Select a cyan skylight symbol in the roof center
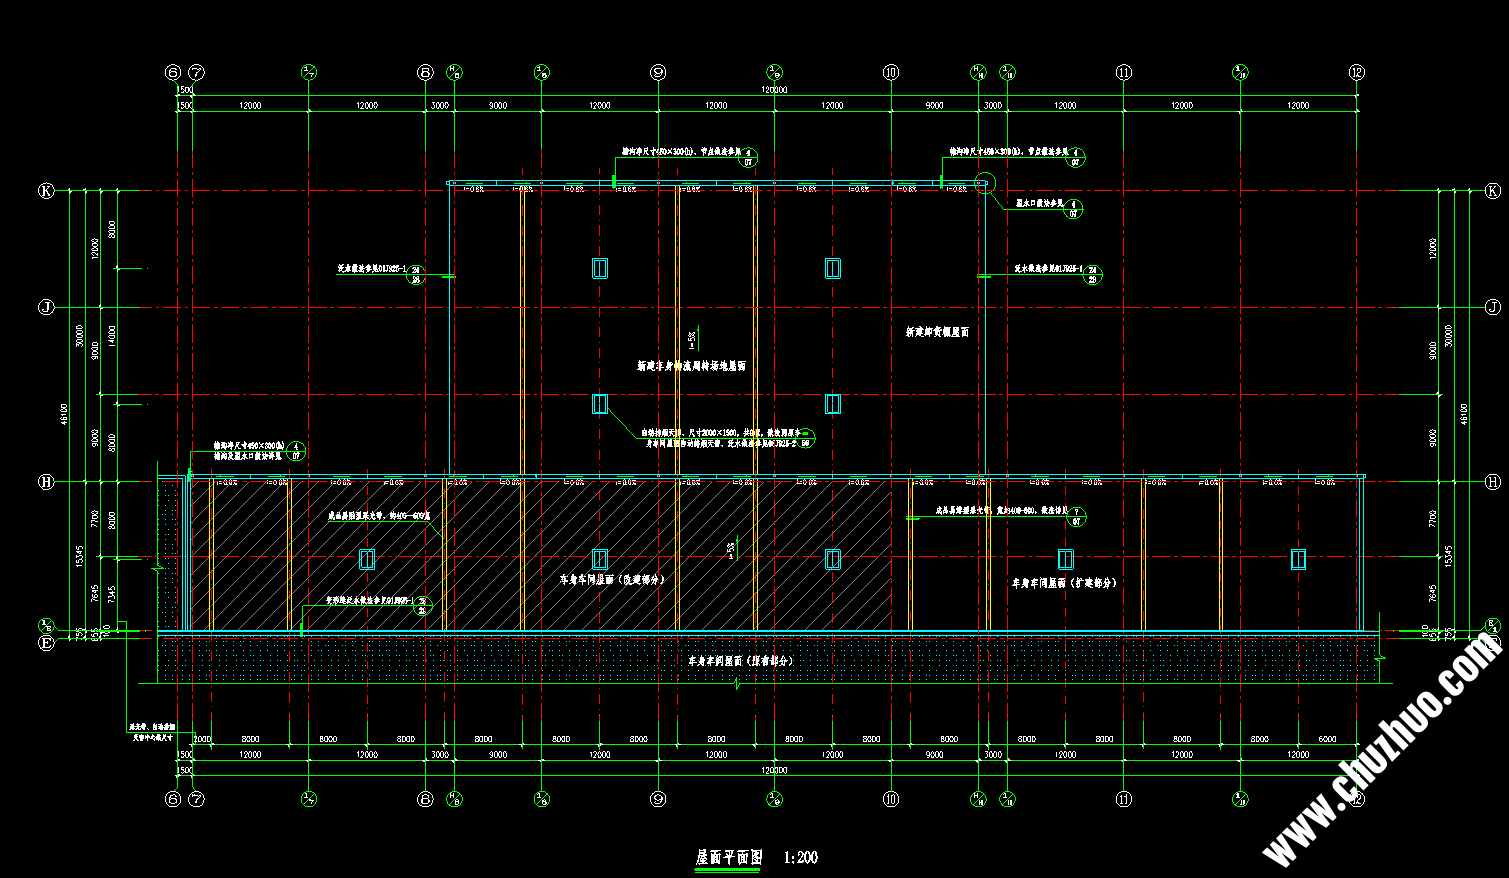The height and width of the screenshot is (878, 1509). coord(598,267)
